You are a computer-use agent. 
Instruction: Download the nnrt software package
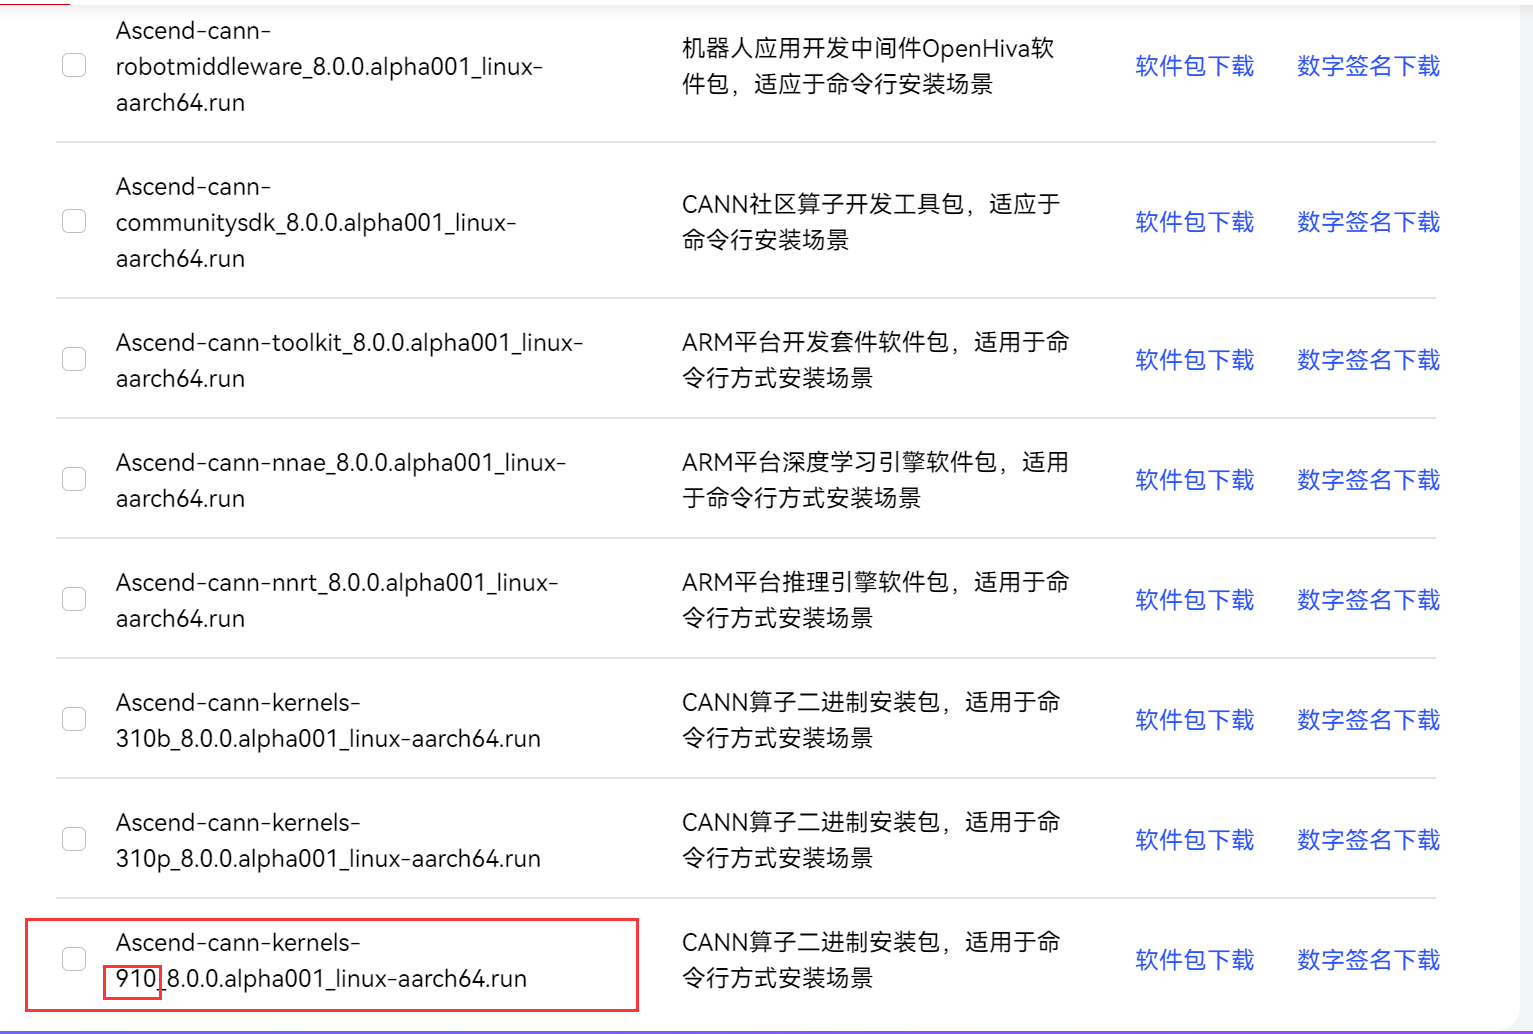[x=1195, y=600]
